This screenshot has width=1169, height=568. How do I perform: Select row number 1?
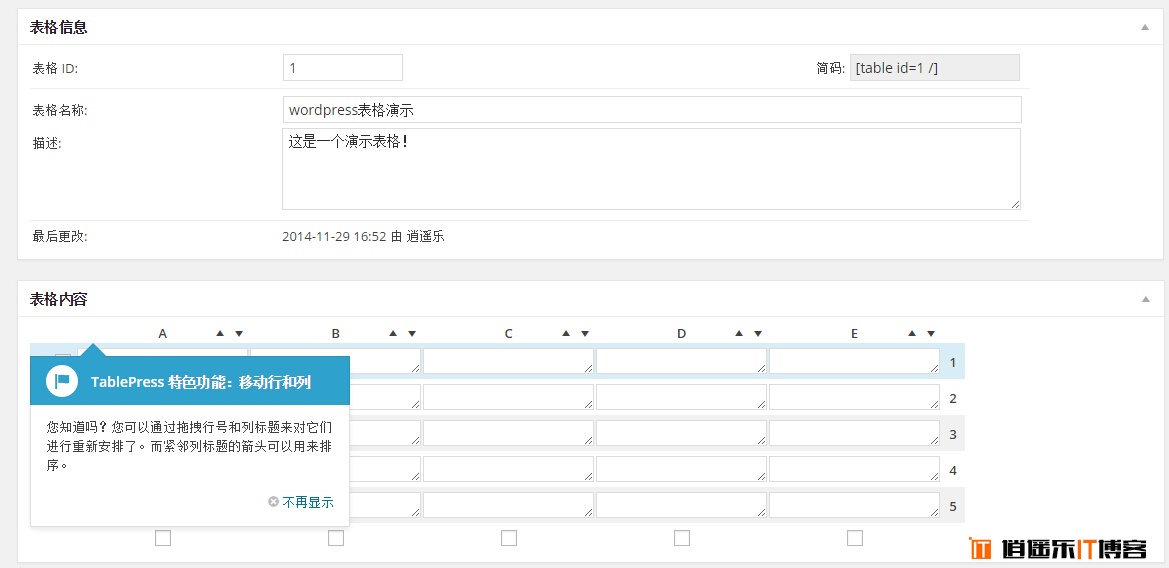[x=953, y=363]
